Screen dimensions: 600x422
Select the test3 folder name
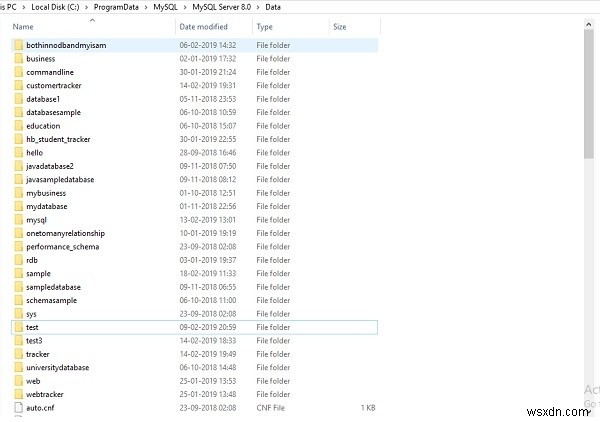(x=34, y=341)
